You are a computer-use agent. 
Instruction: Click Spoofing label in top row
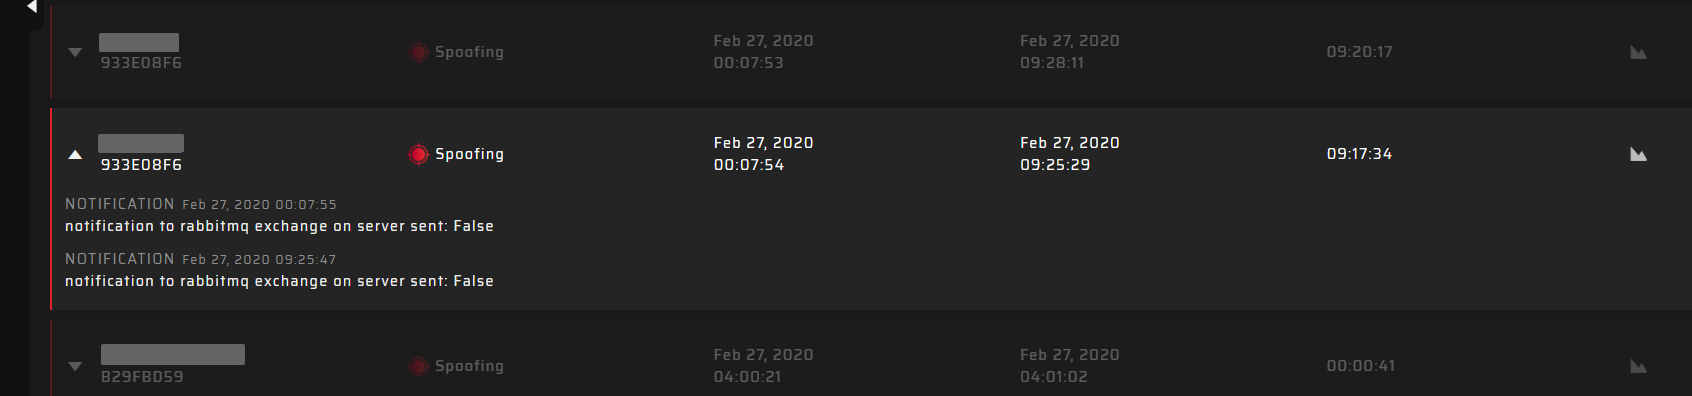tap(469, 52)
